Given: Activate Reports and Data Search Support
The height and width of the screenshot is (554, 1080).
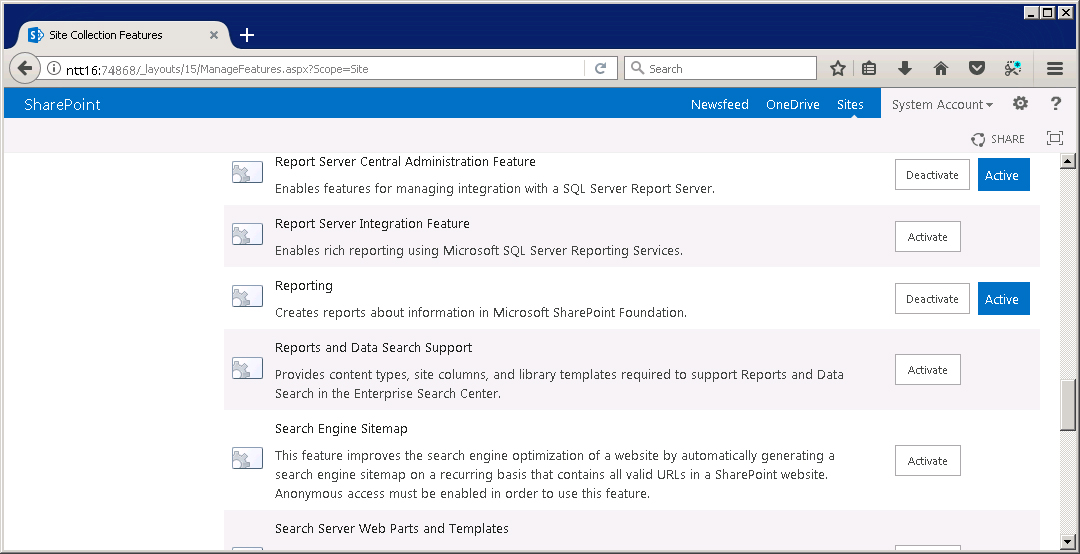Looking at the screenshot, I should click(x=928, y=370).
